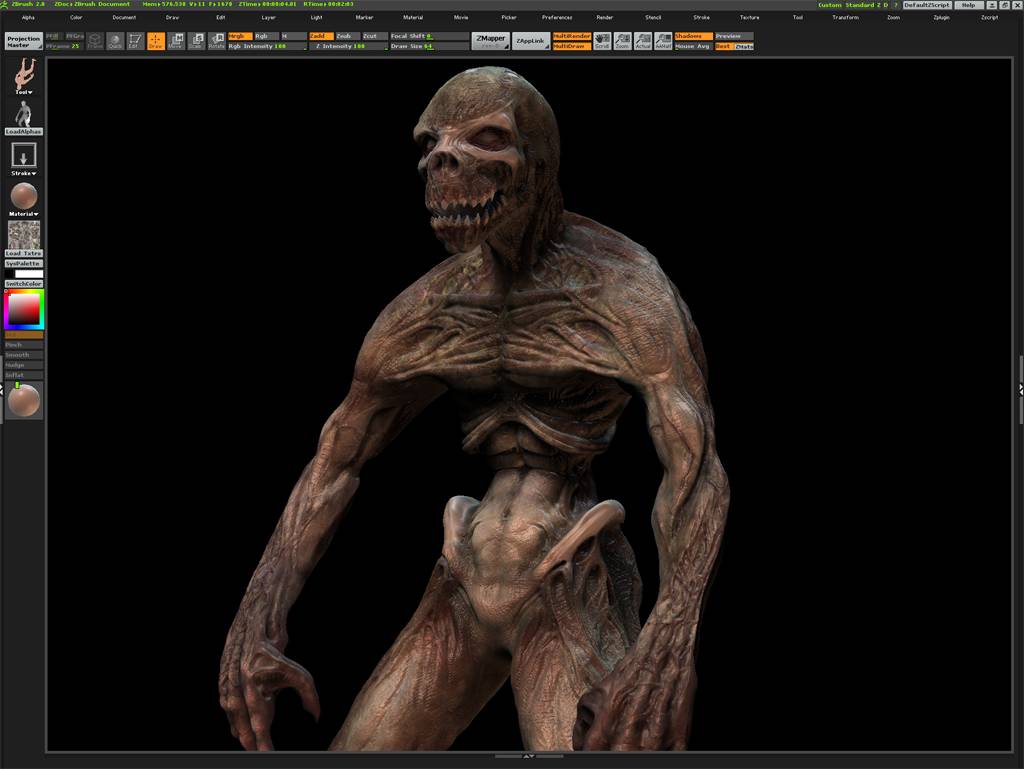Toggle the Rgb channel button
The width and height of the screenshot is (1024, 769).
tap(266, 36)
